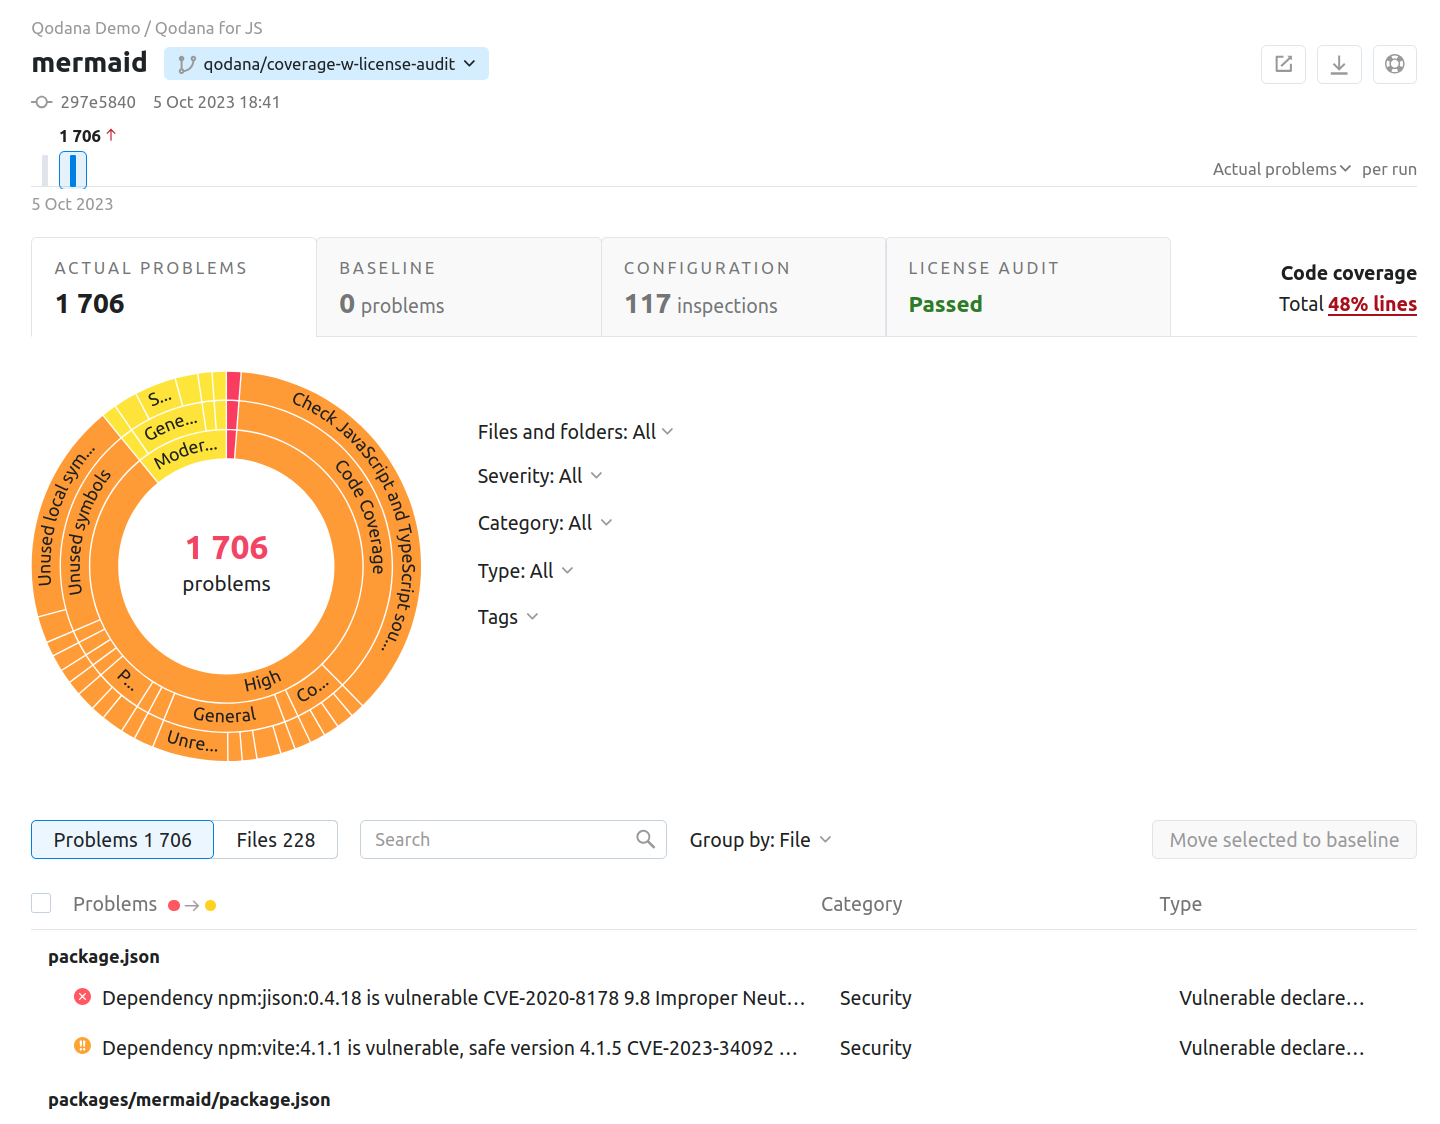
Task: Toggle severity sort order dots in header
Action: coord(192,905)
